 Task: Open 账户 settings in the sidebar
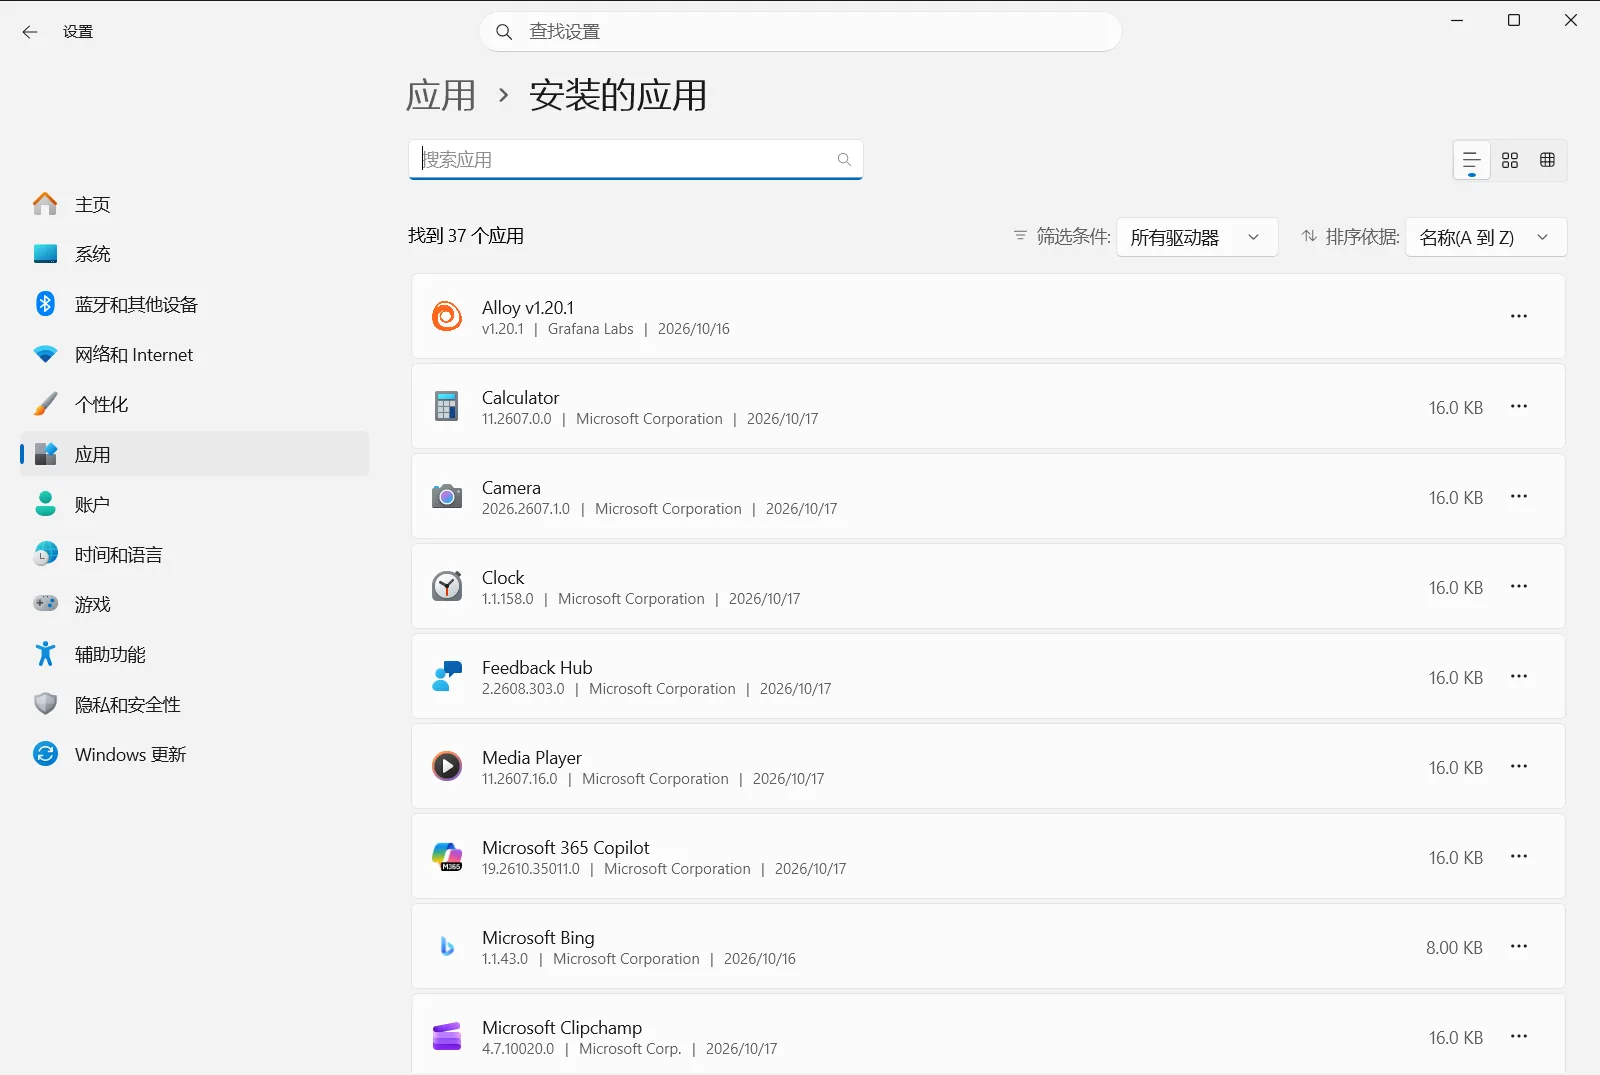point(194,504)
